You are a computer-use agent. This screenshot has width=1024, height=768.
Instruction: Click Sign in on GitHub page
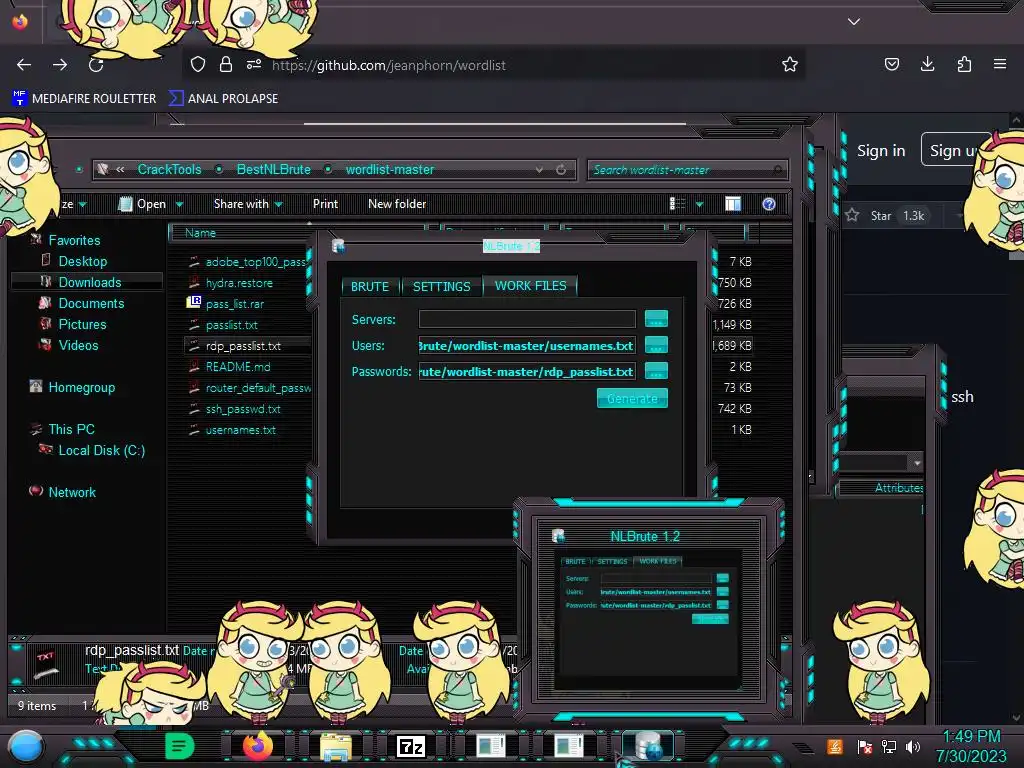881,151
